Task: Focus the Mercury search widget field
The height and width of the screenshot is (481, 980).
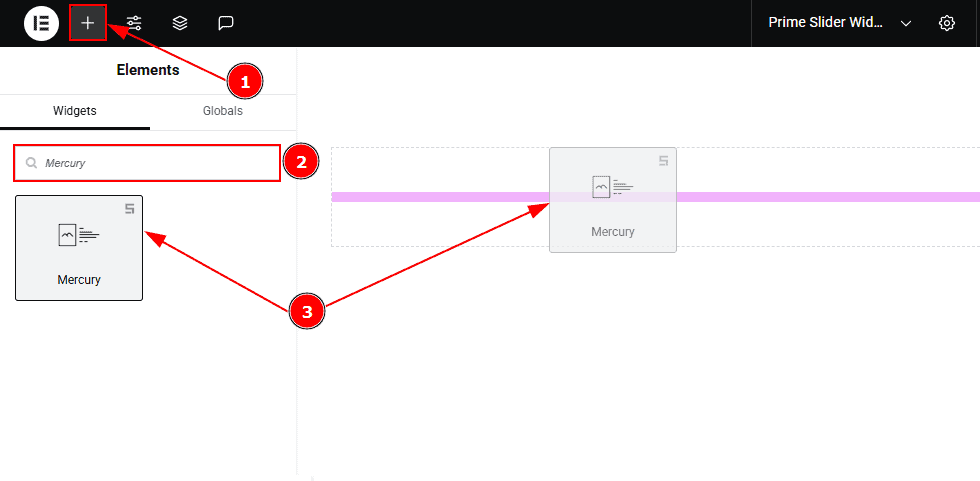Action: pyautogui.click(x=147, y=163)
